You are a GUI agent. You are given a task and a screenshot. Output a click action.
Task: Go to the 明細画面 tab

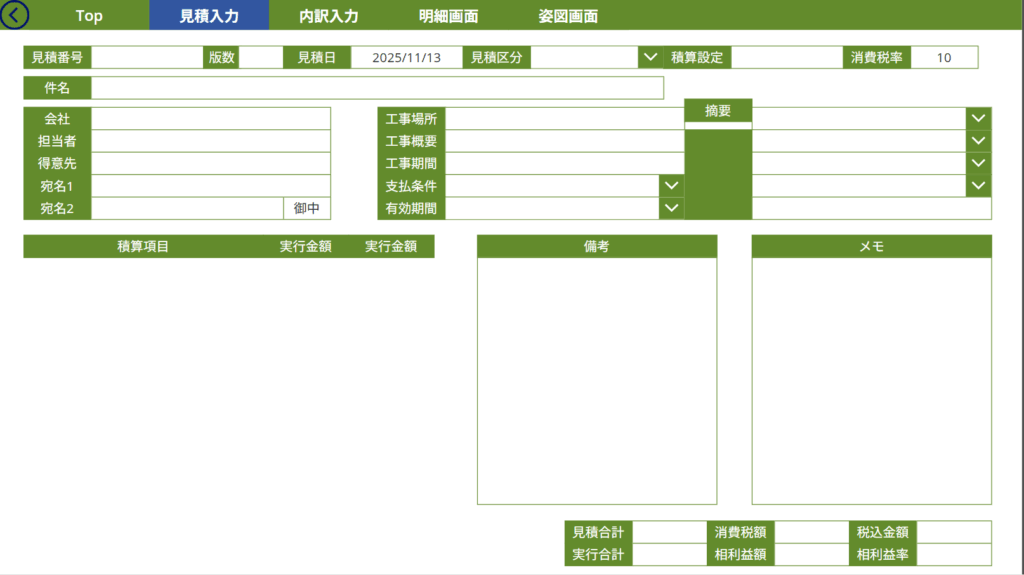coord(448,16)
